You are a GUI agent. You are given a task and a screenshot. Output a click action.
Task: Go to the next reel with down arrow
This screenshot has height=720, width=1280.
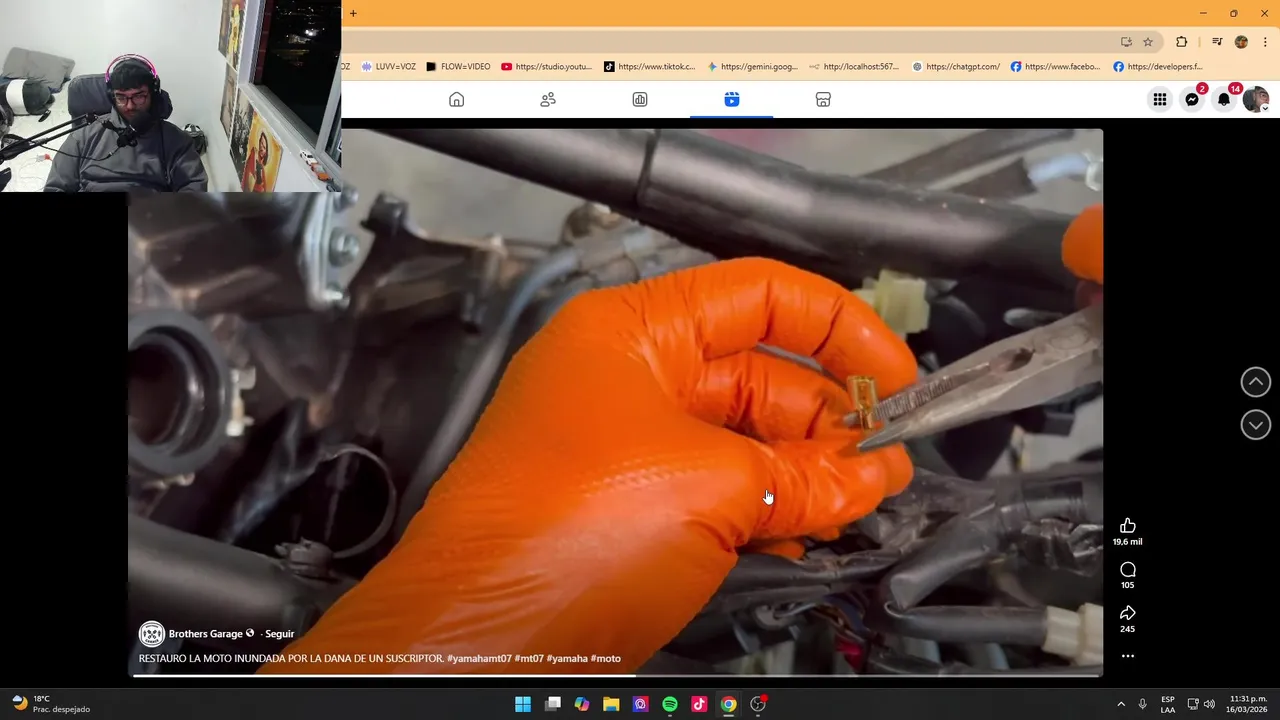tap(1256, 425)
